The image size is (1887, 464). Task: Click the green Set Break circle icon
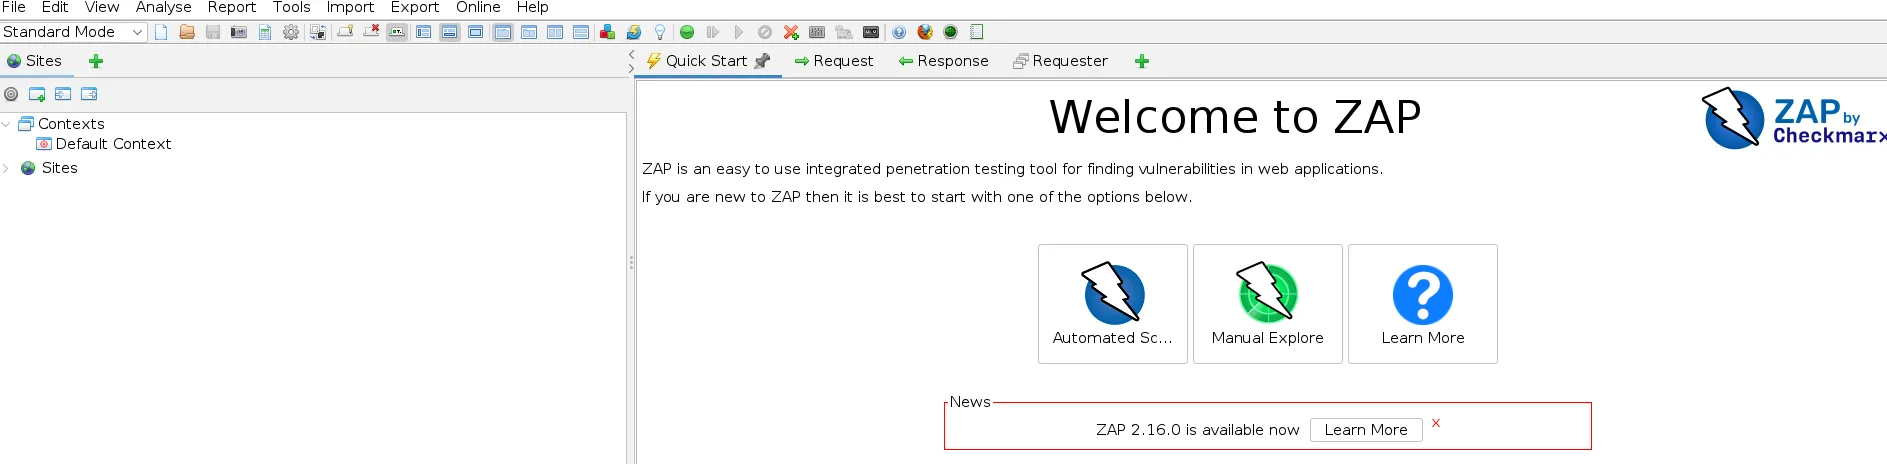(x=687, y=32)
